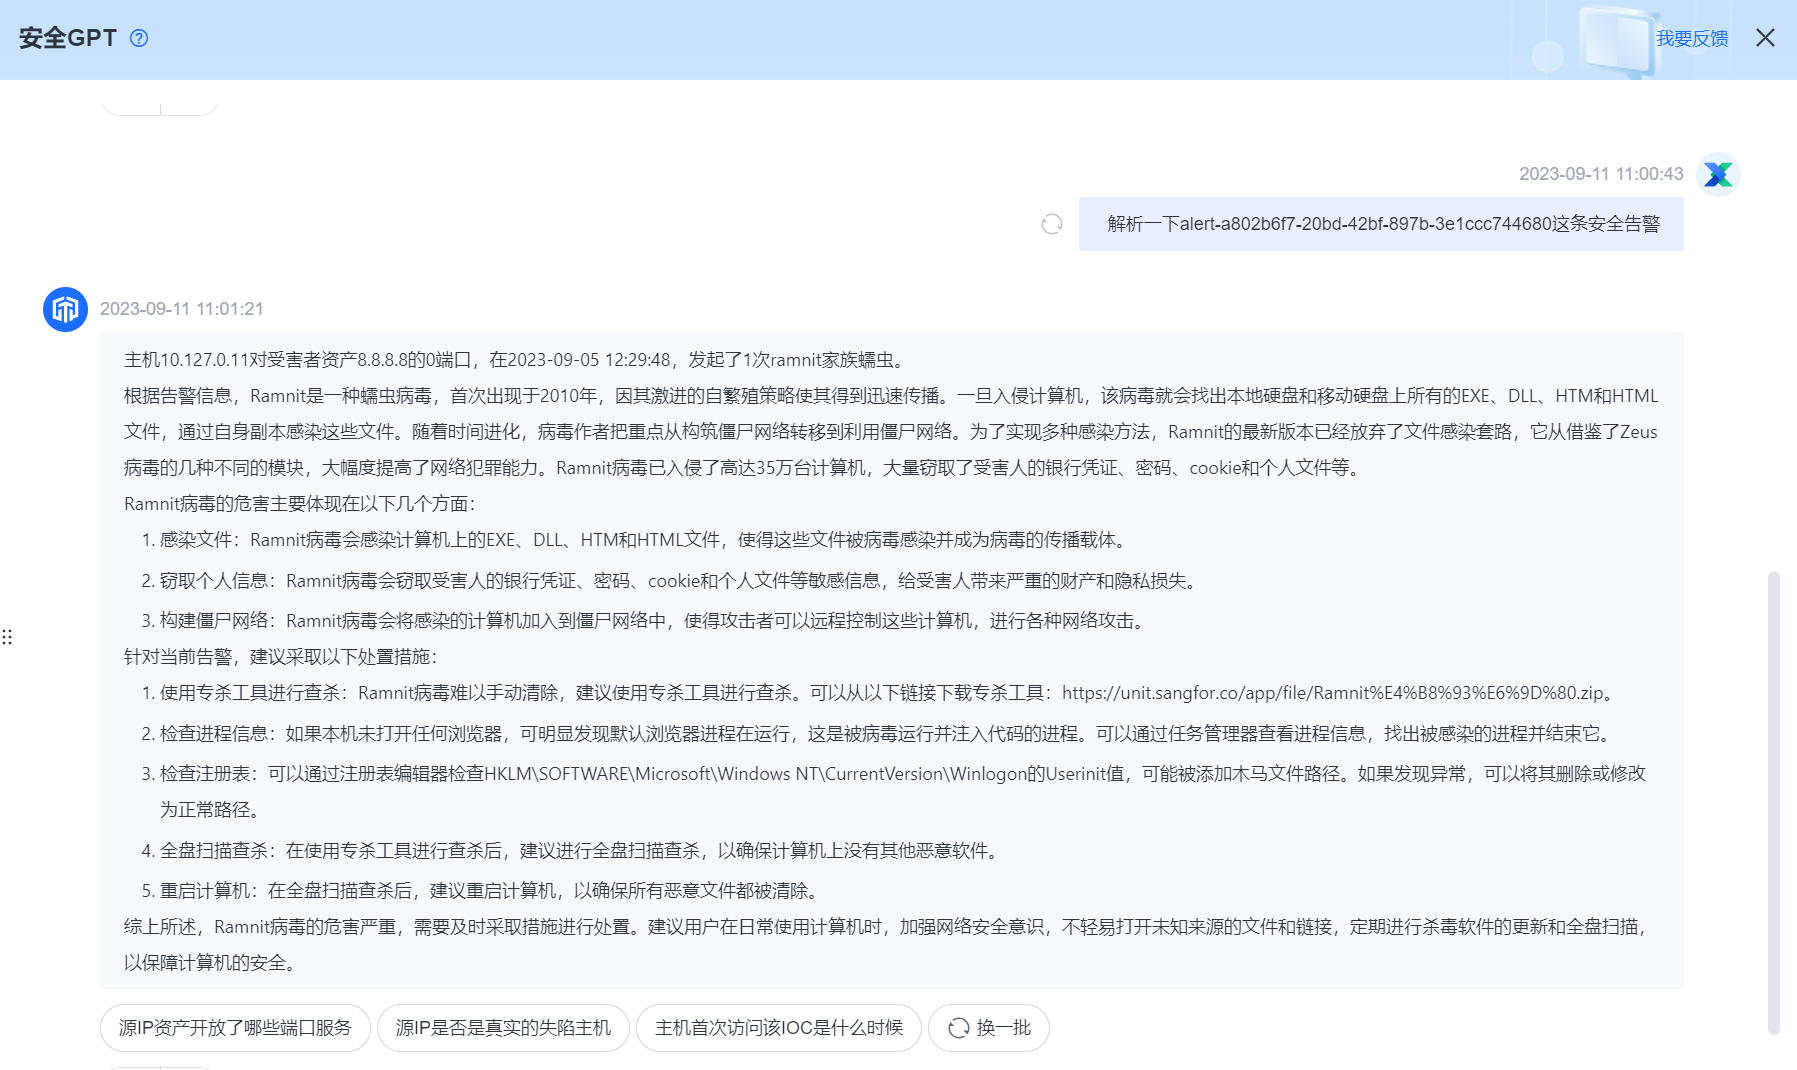
Task: Click the drag handle dots on the left edge
Action: (8, 637)
